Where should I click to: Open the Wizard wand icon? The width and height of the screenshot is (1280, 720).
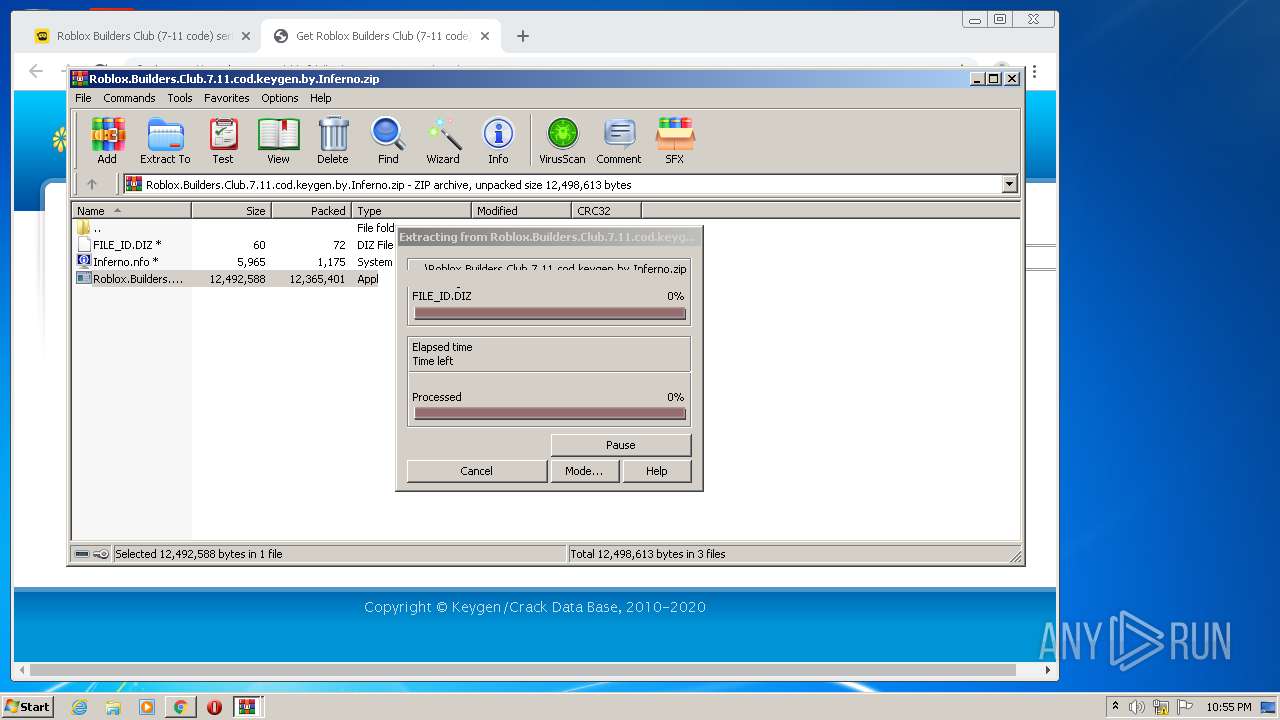tap(443, 140)
